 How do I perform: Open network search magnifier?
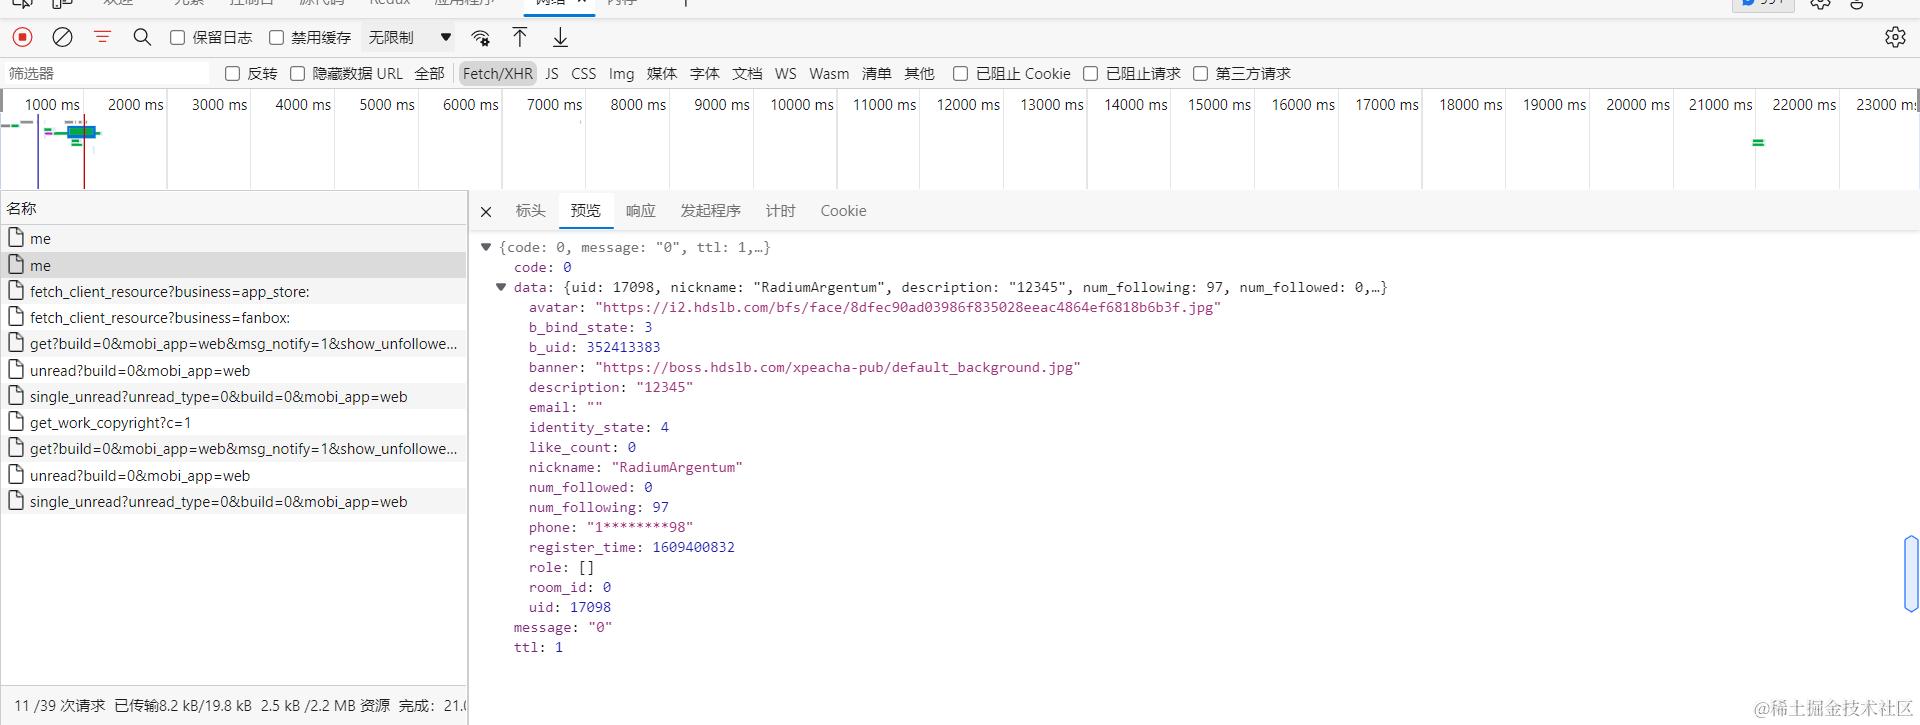click(x=142, y=37)
